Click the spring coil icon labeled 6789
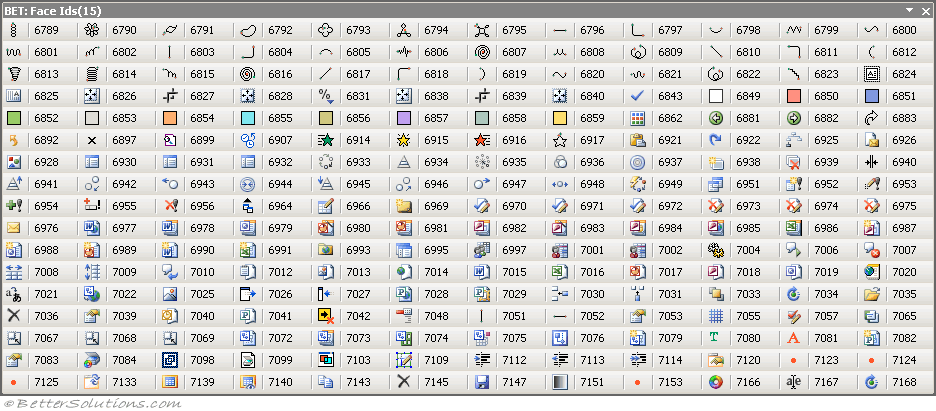Image resolution: width=936 pixels, height=411 pixels. pyautogui.click(x=14, y=30)
